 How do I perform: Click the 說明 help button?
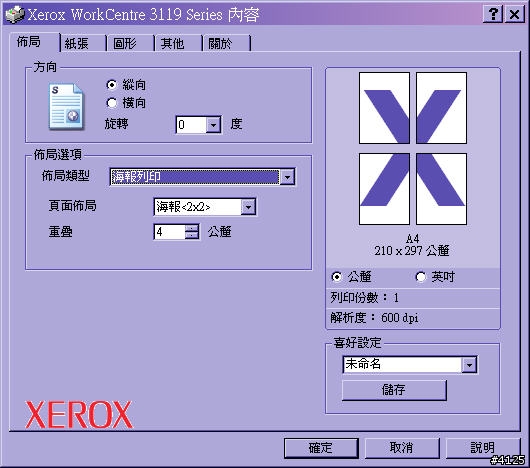click(483, 448)
